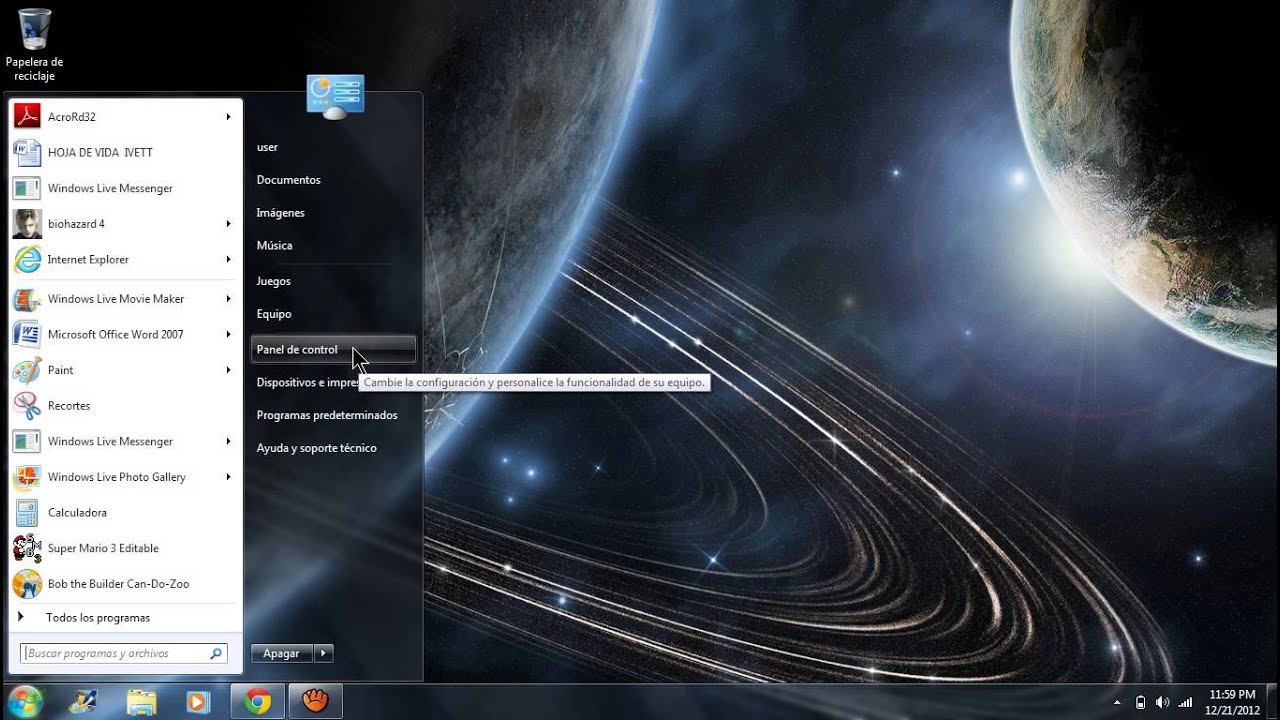Screen dimensions: 1280x720
Task: Open the Apagar options arrow
Action: [323, 653]
